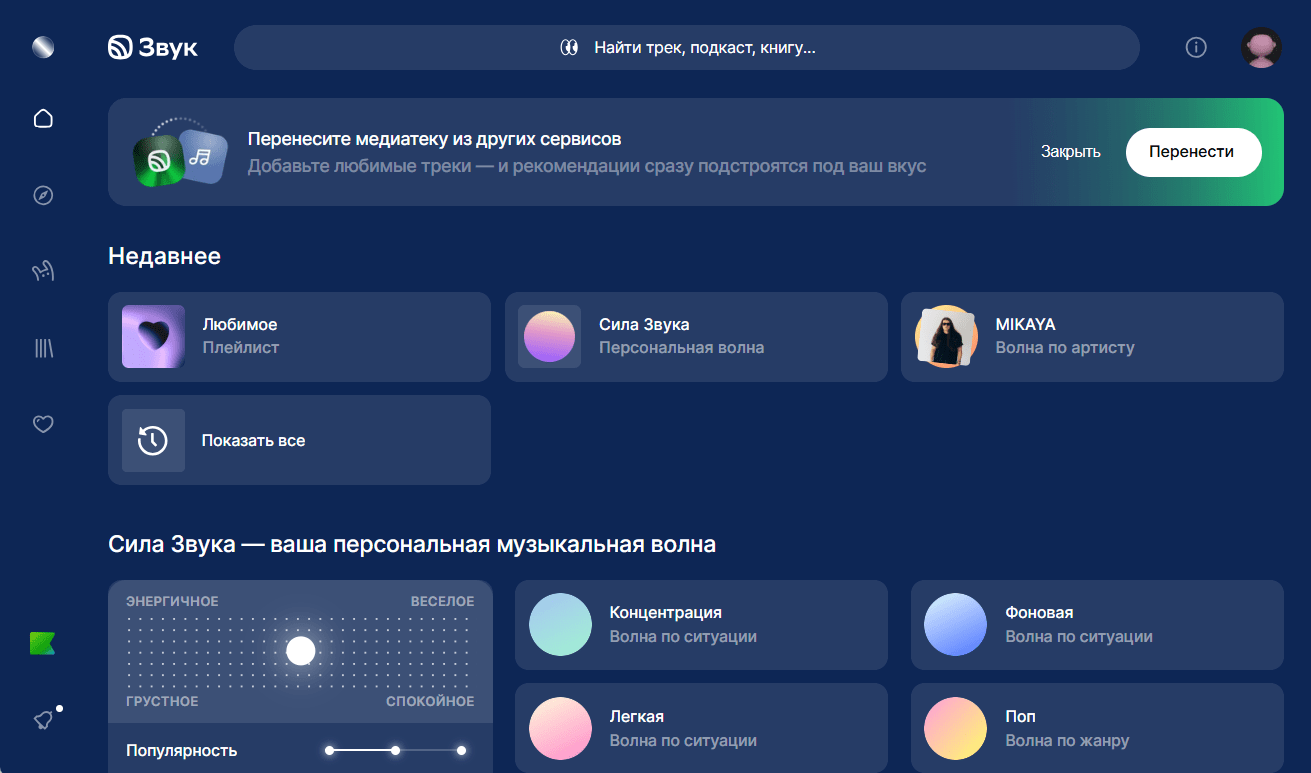This screenshot has height=773, width=1311.
Task: Click Показать все history card
Action: pos(299,440)
